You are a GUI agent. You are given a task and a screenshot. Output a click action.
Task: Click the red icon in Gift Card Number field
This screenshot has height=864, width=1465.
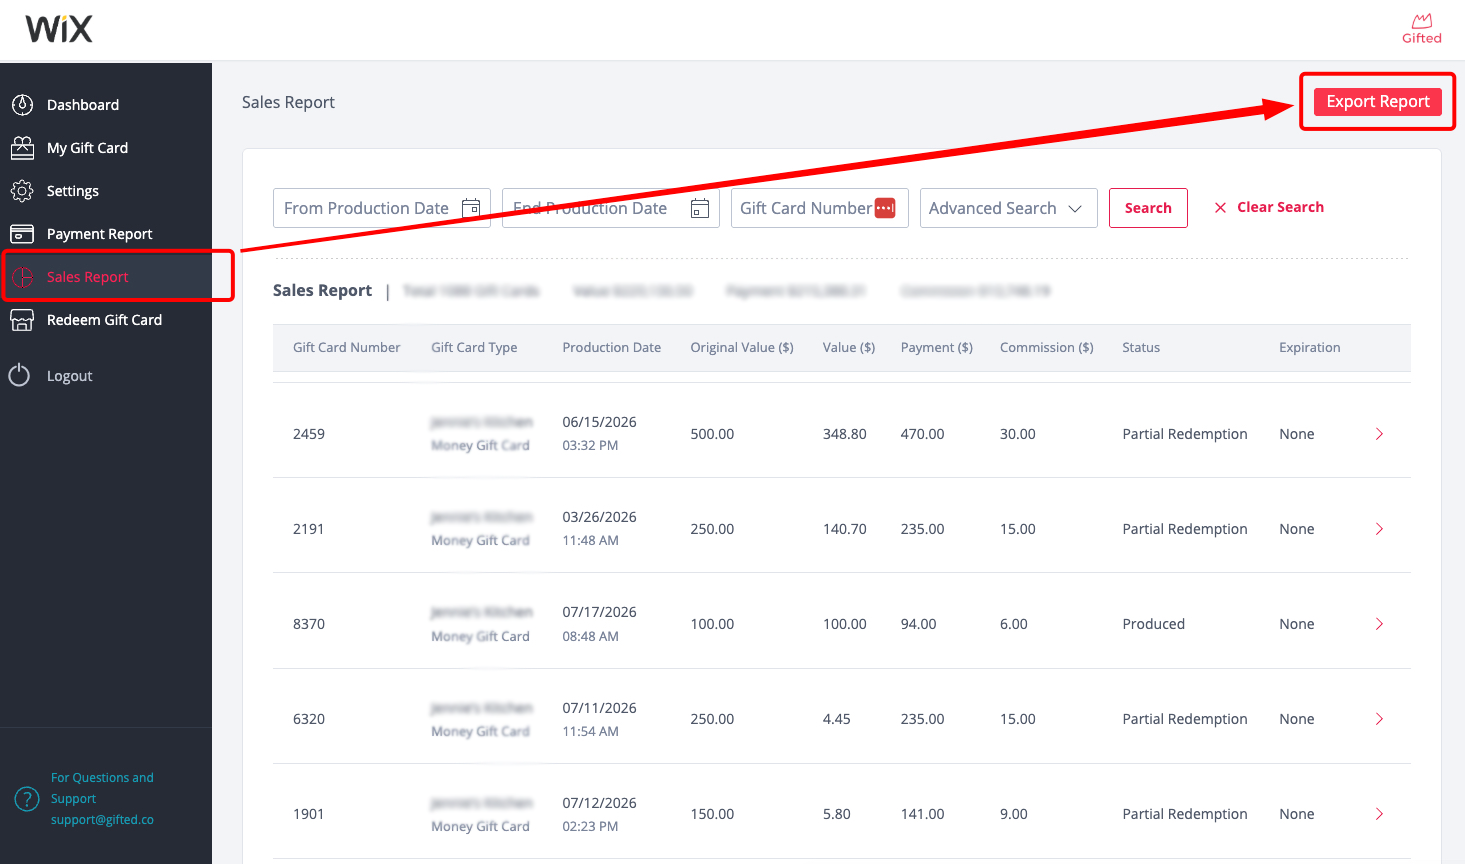(885, 208)
